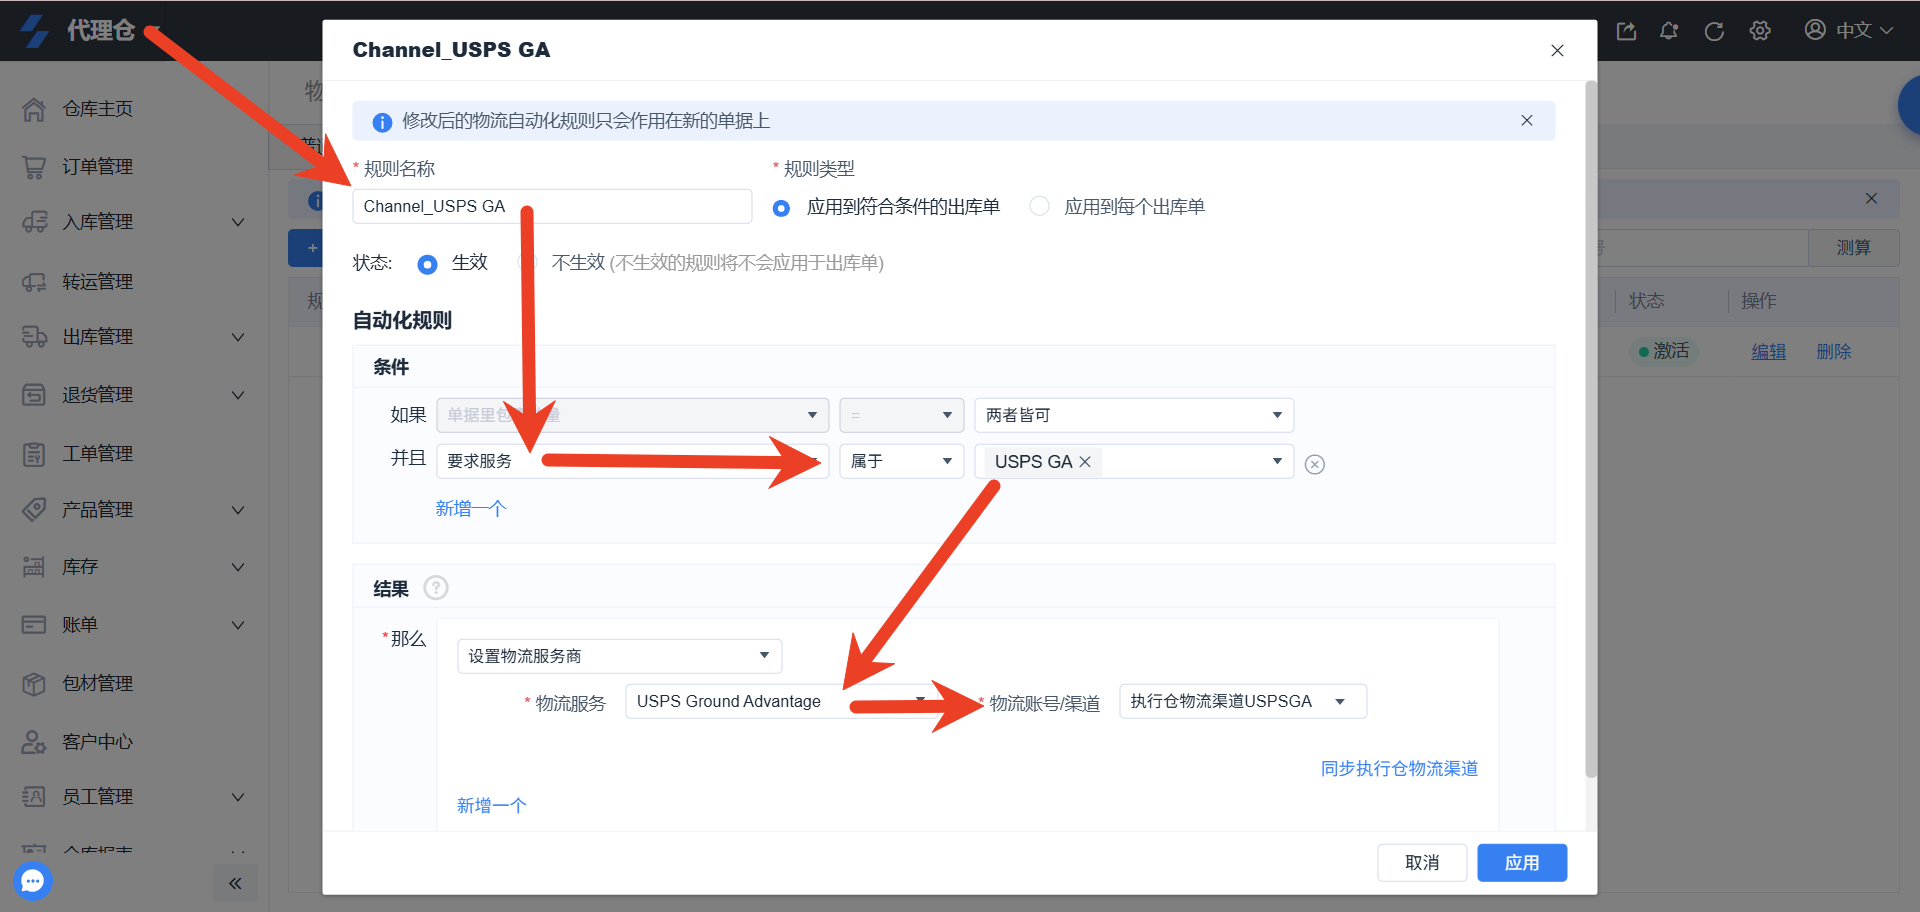Image resolution: width=1920 pixels, height=912 pixels.
Task: Open the 仓库主页 home icon in sidebar
Action: [34, 109]
